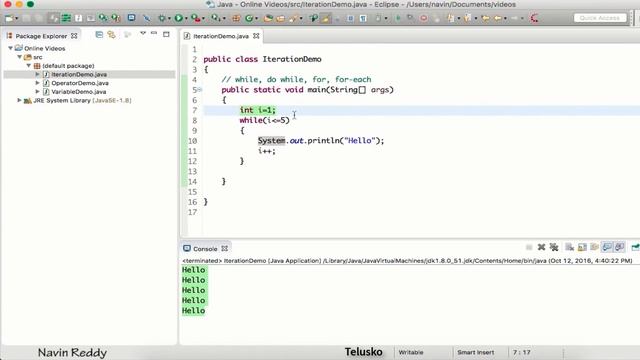
Task: Click the Debug bug icon in the toolbar
Action: 162,18
